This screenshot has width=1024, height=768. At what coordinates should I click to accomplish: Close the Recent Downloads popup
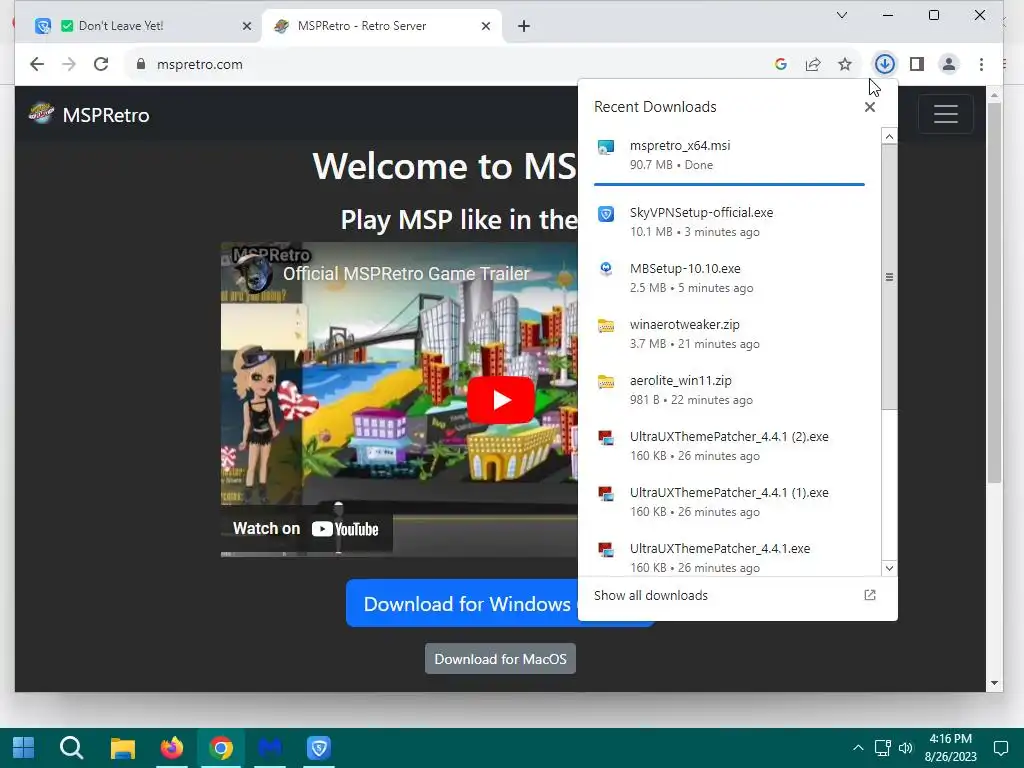(x=869, y=107)
